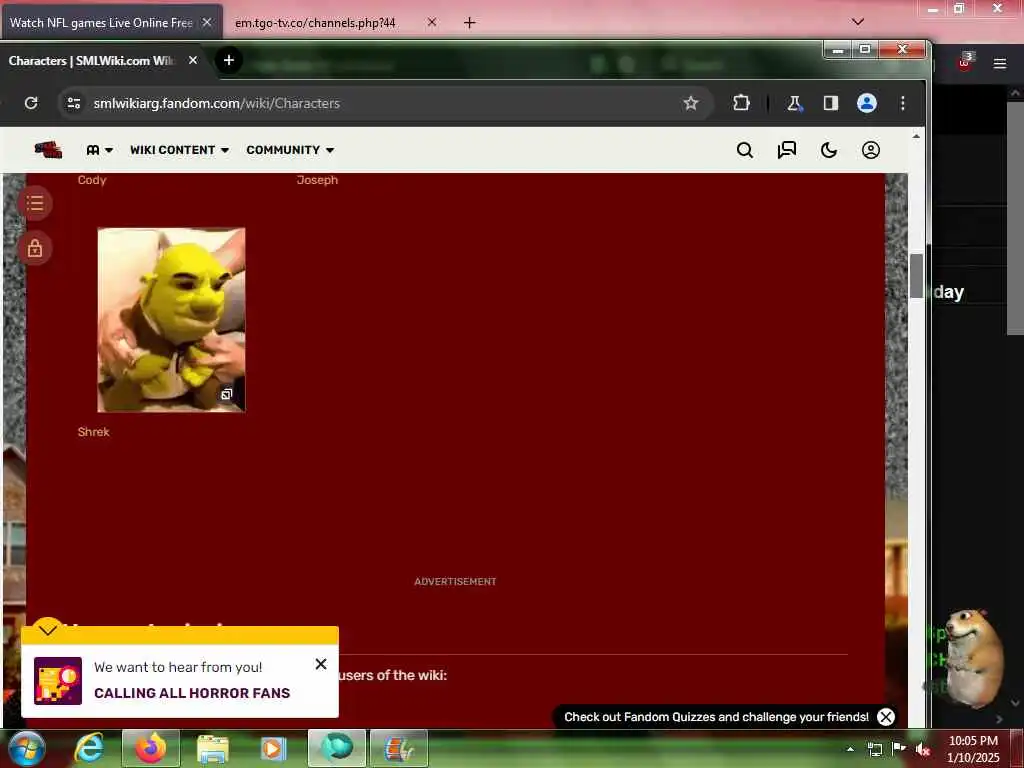Follow the Cody character link
This screenshot has height=768, width=1024.
91,180
